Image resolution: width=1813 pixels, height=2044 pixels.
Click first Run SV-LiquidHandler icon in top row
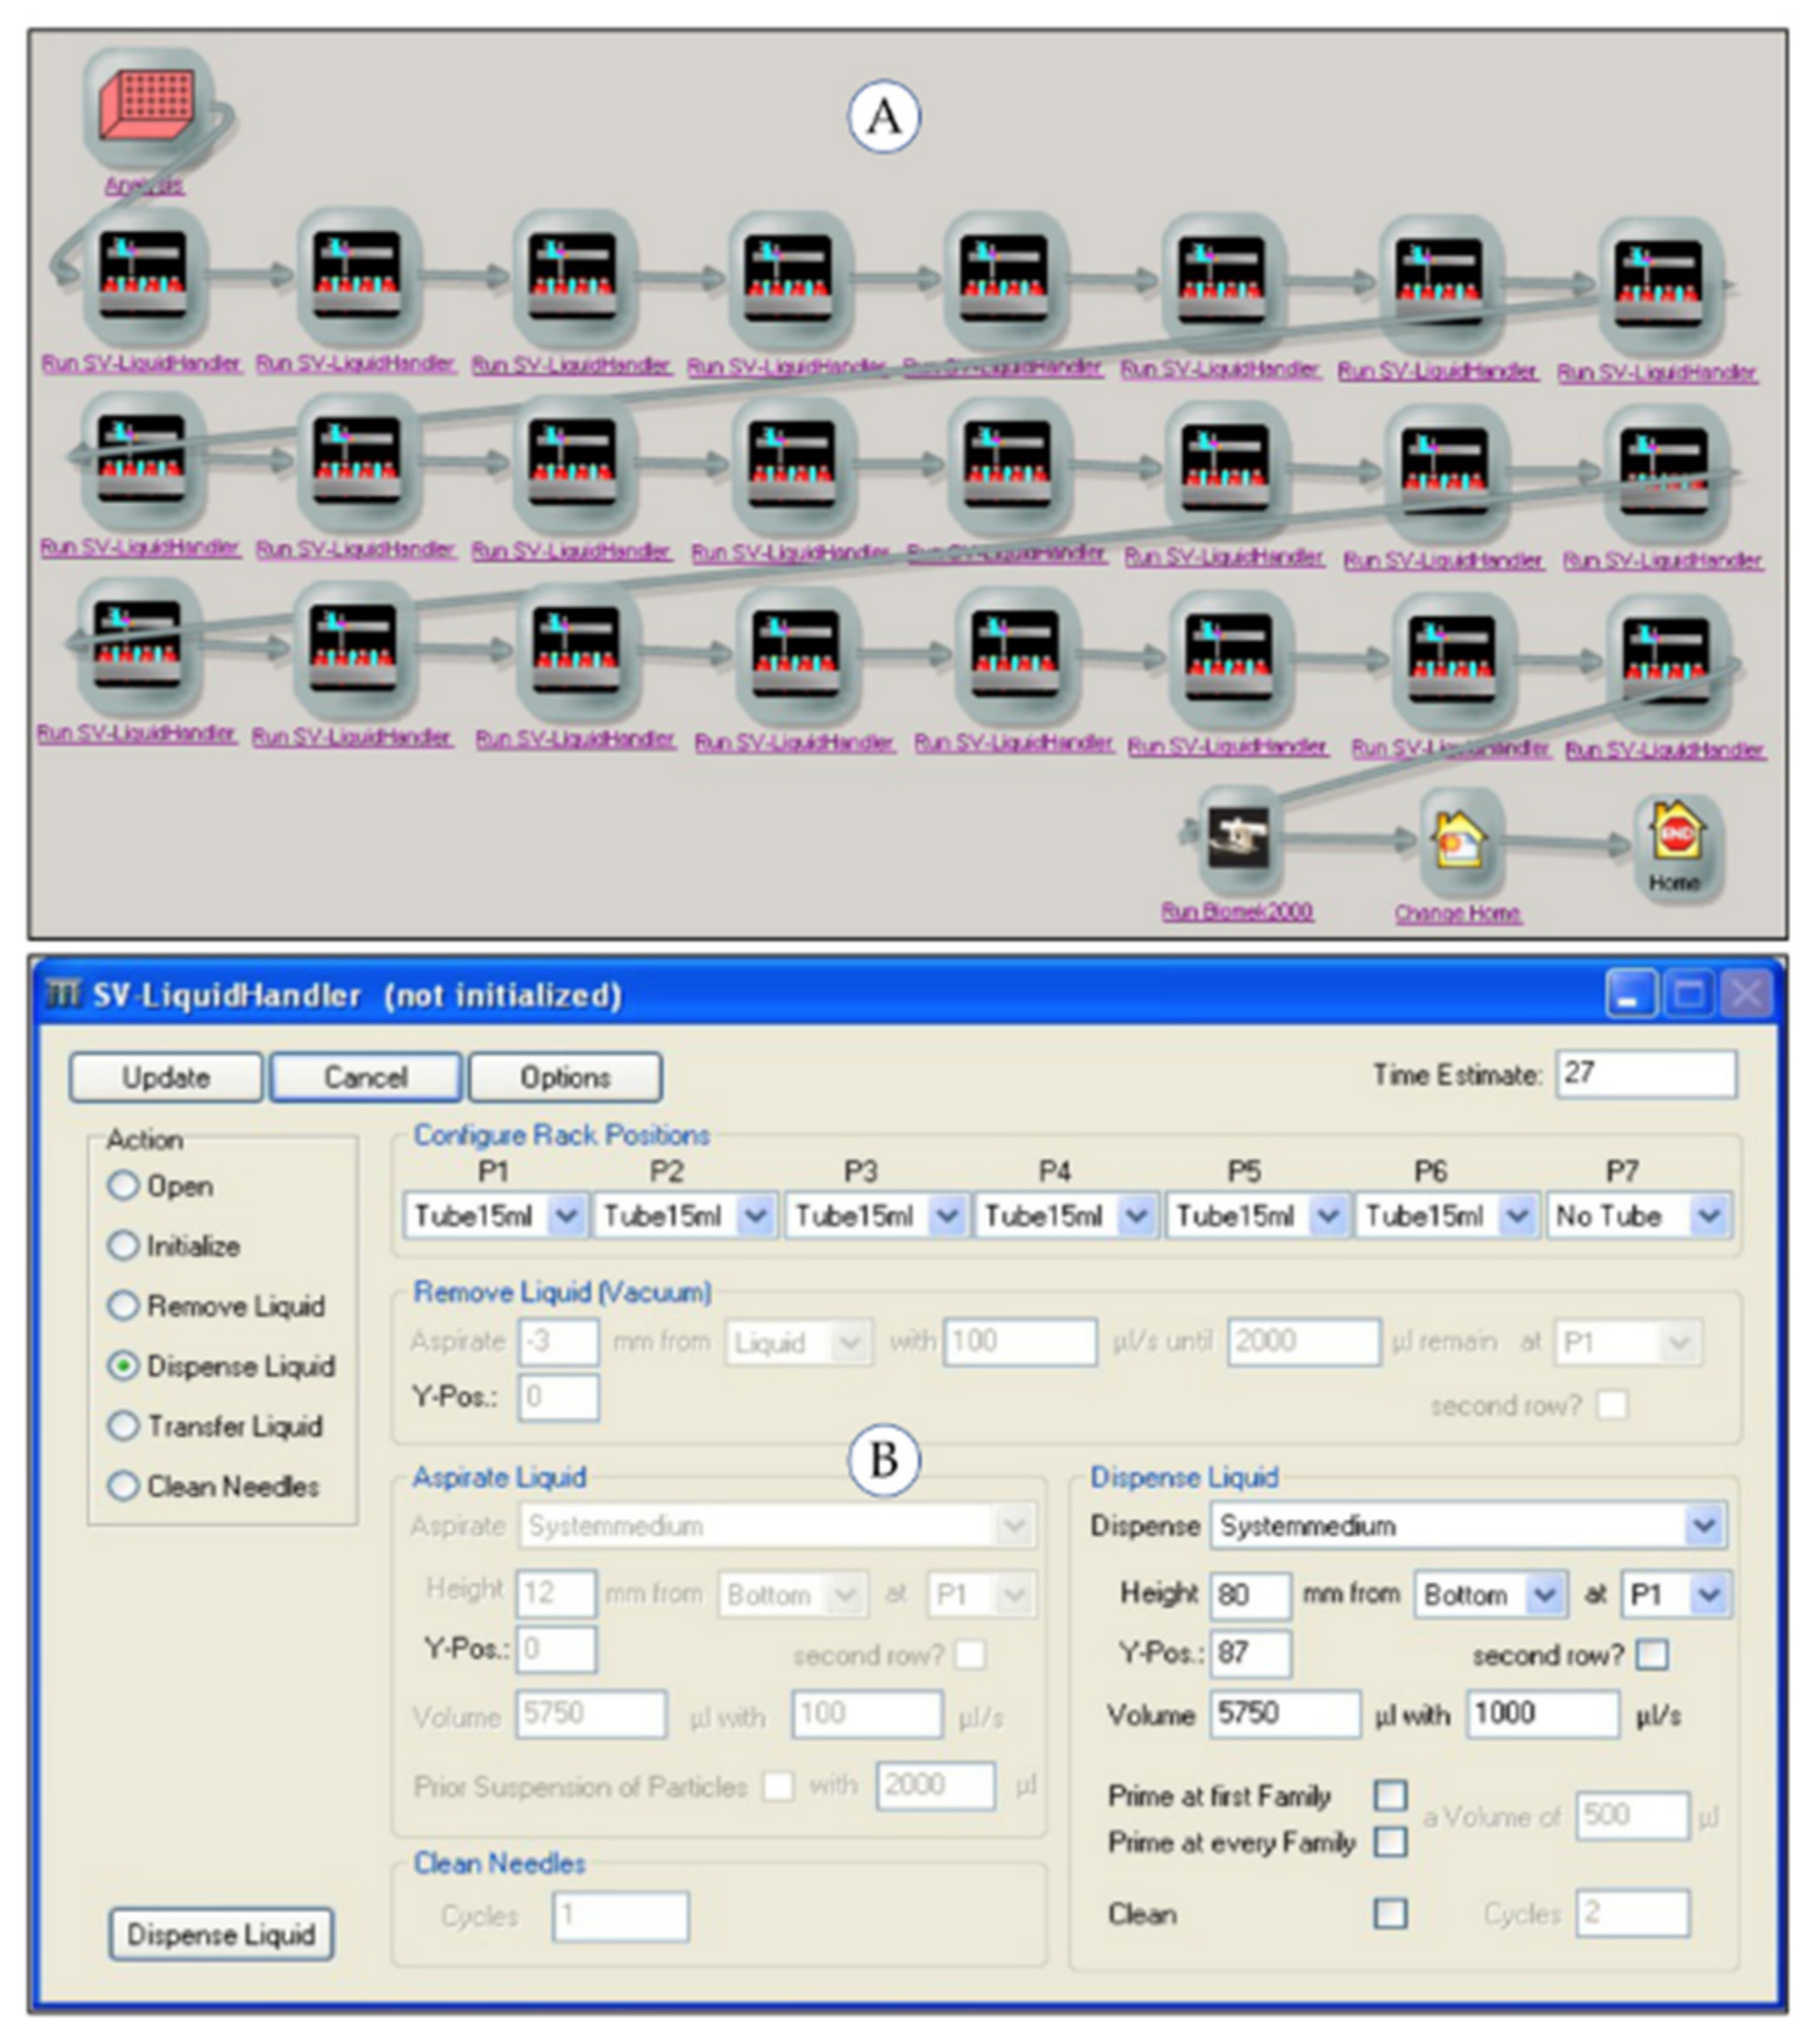pyautogui.click(x=142, y=275)
